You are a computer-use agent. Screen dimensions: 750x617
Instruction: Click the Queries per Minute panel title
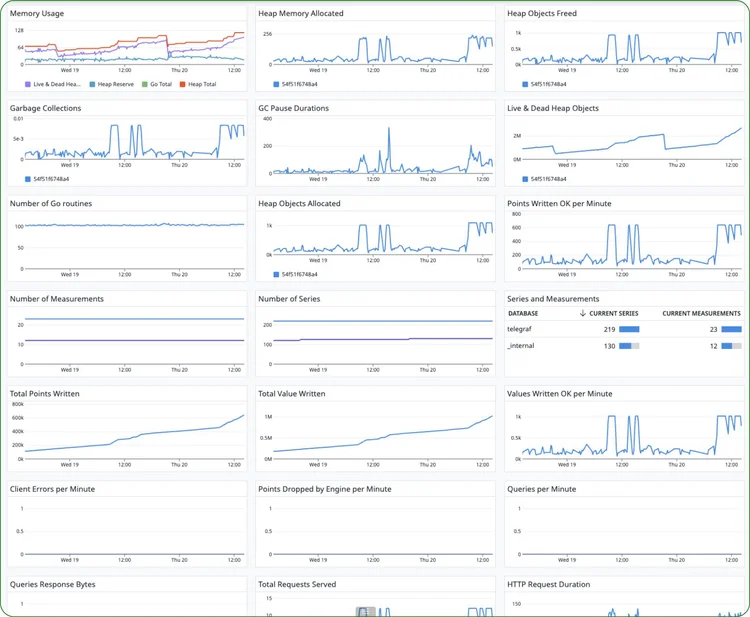tap(541, 489)
